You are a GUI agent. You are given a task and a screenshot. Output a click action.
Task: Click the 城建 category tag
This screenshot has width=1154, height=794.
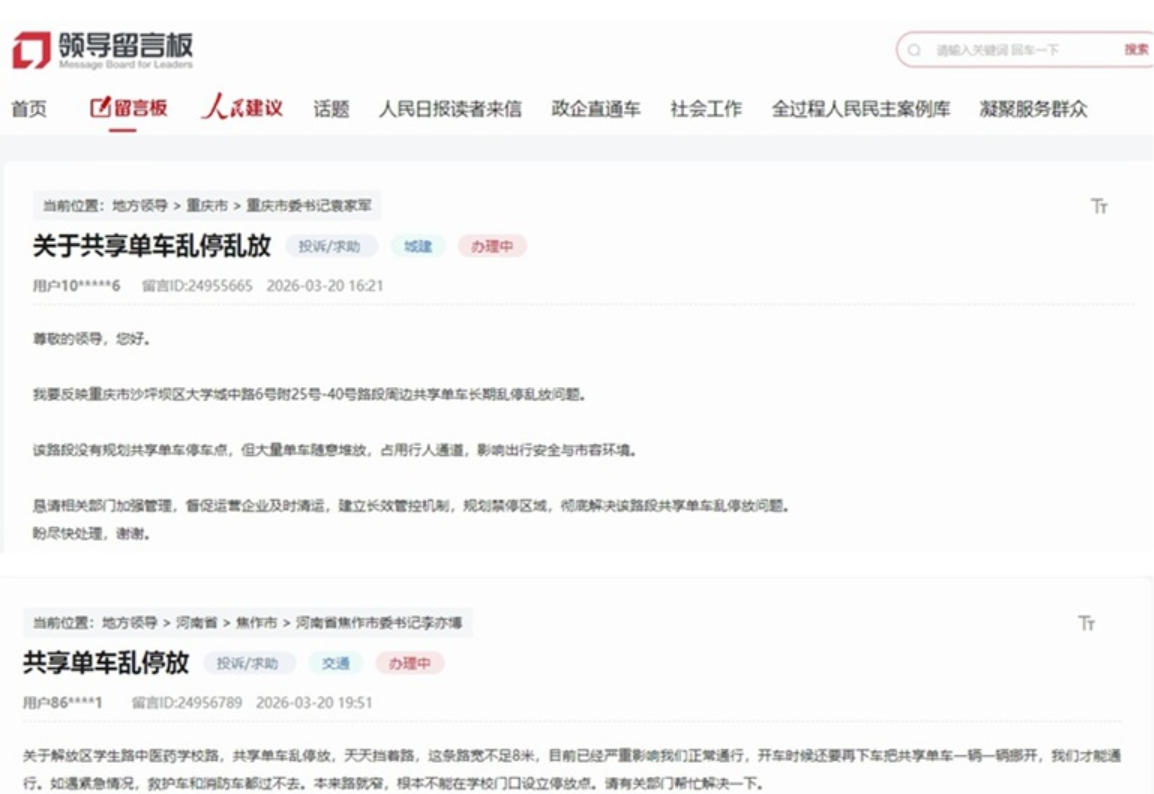(418, 247)
